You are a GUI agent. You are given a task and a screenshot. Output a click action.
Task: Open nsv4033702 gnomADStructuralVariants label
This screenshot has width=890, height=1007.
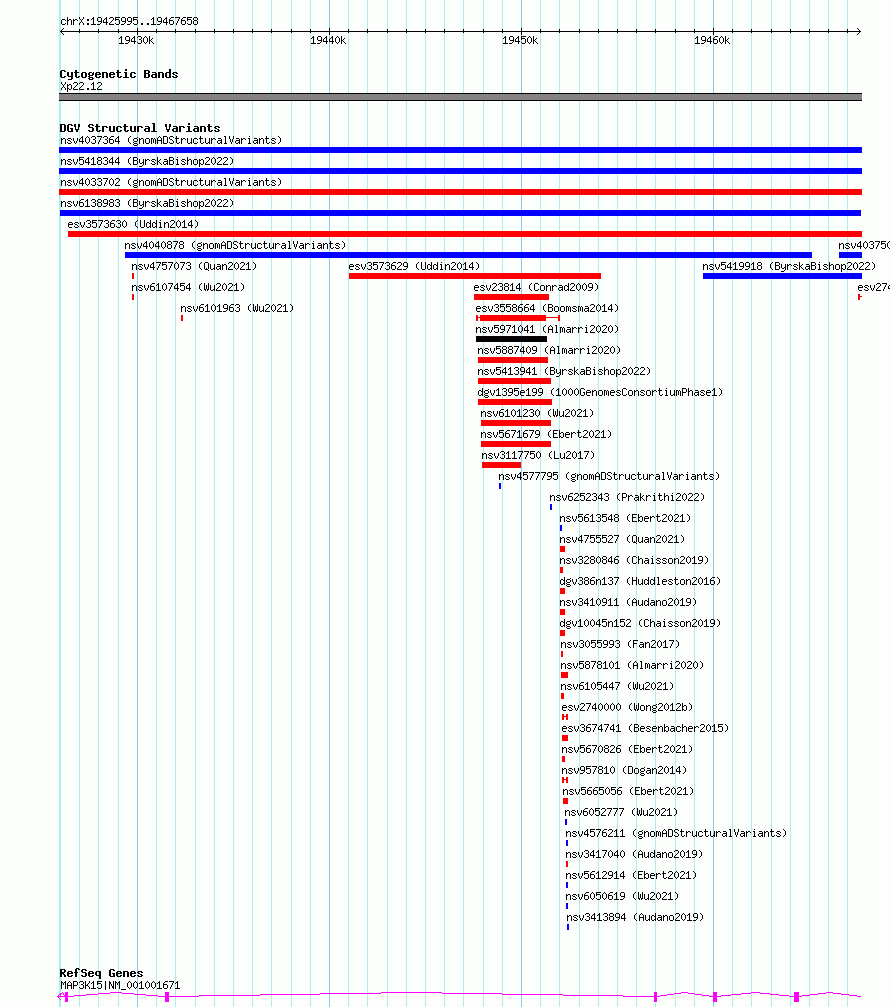coord(171,182)
